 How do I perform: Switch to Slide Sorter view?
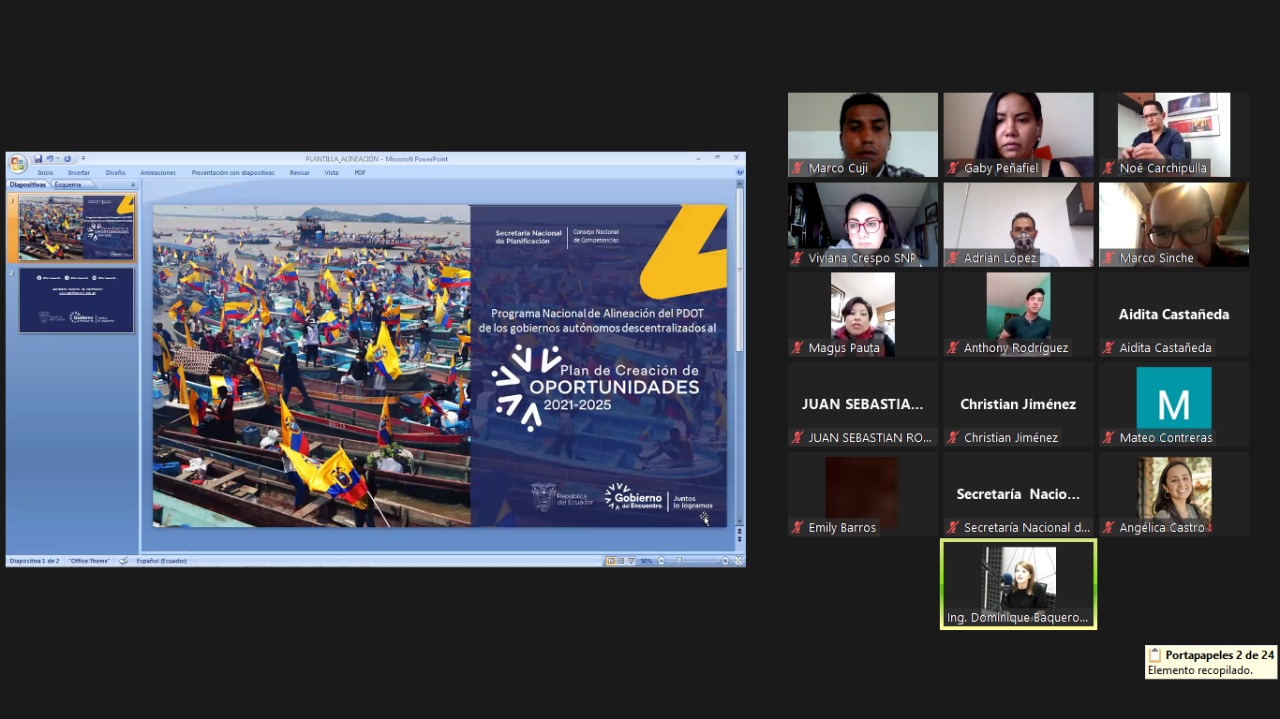pos(621,561)
